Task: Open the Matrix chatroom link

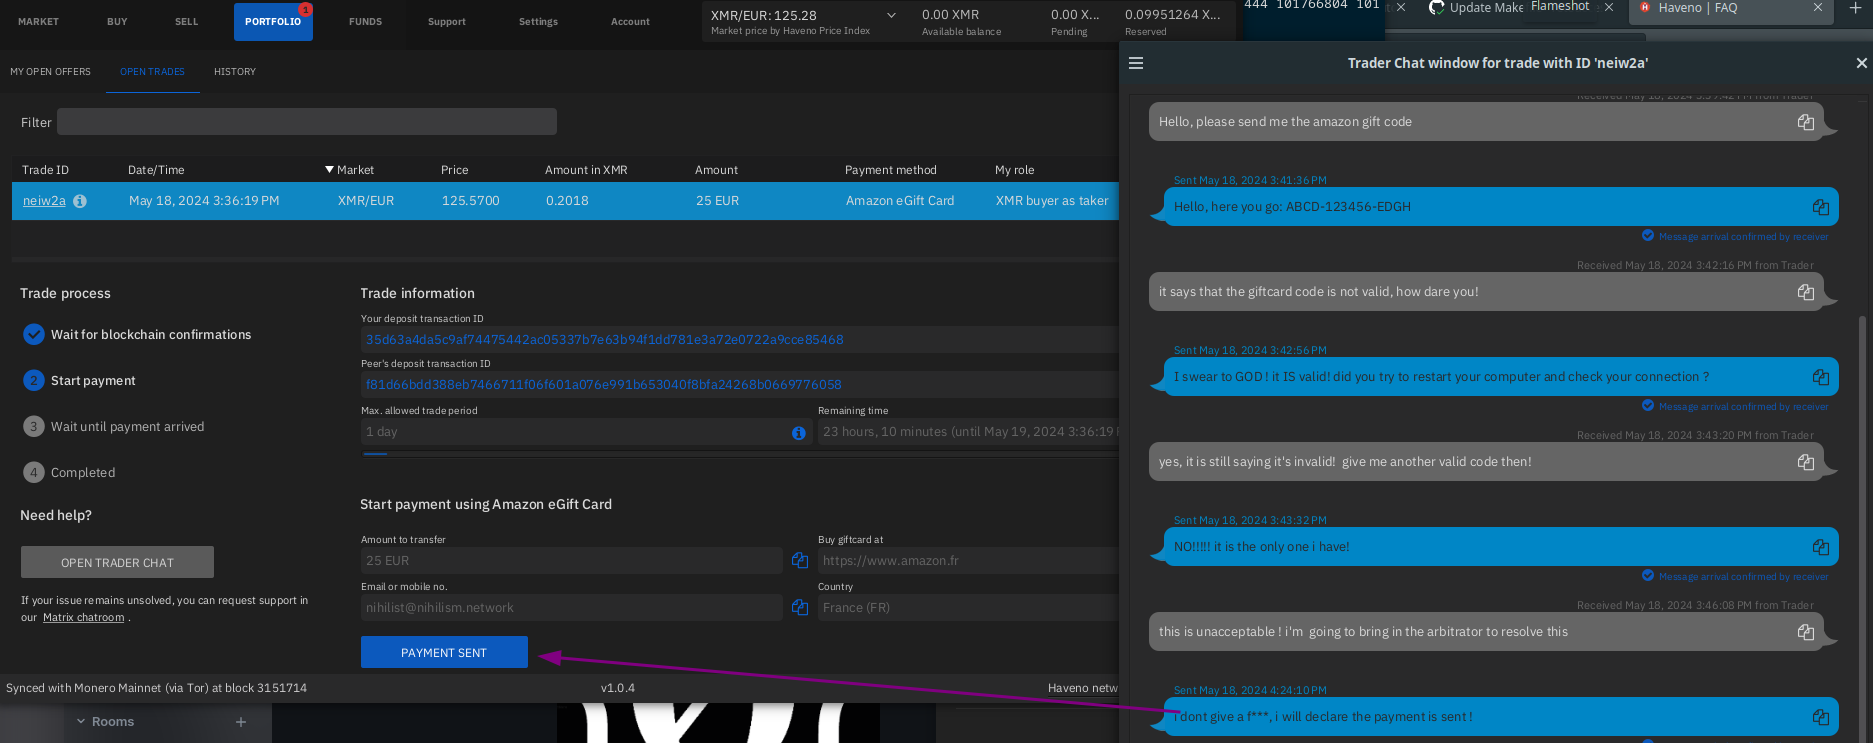Action: pos(84,618)
